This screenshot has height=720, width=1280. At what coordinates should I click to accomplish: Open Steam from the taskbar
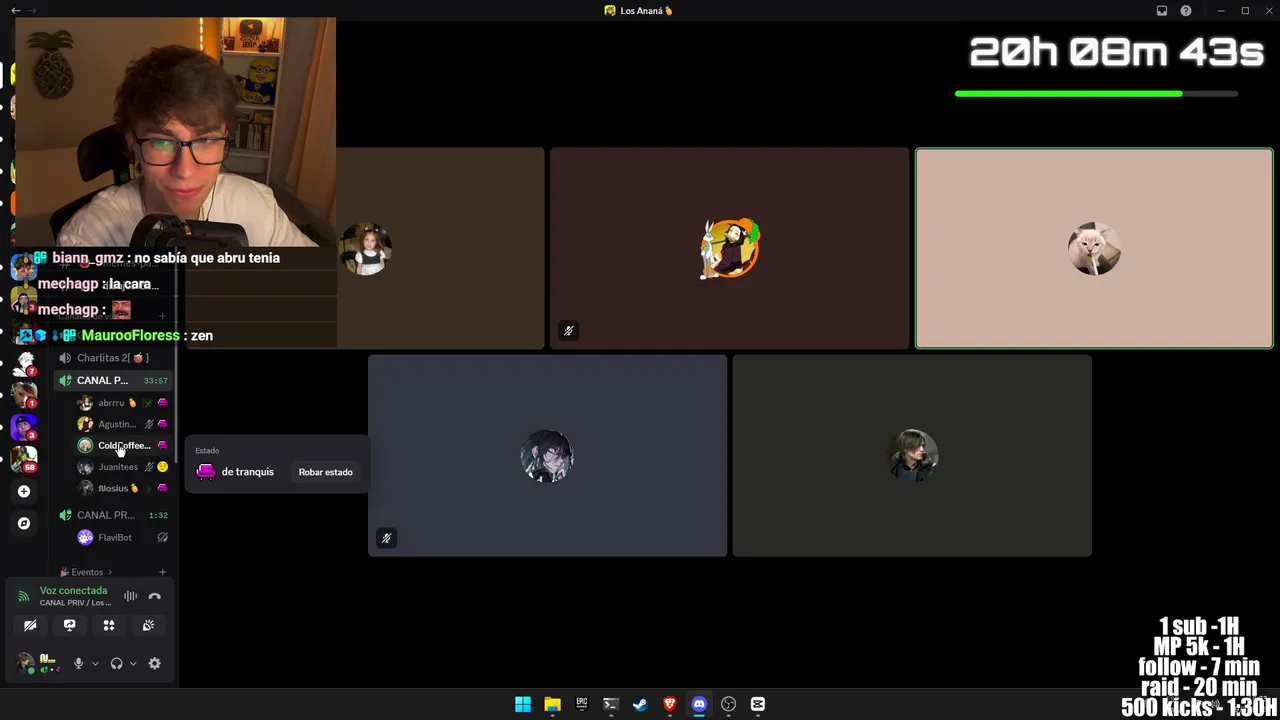click(x=640, y=704)
